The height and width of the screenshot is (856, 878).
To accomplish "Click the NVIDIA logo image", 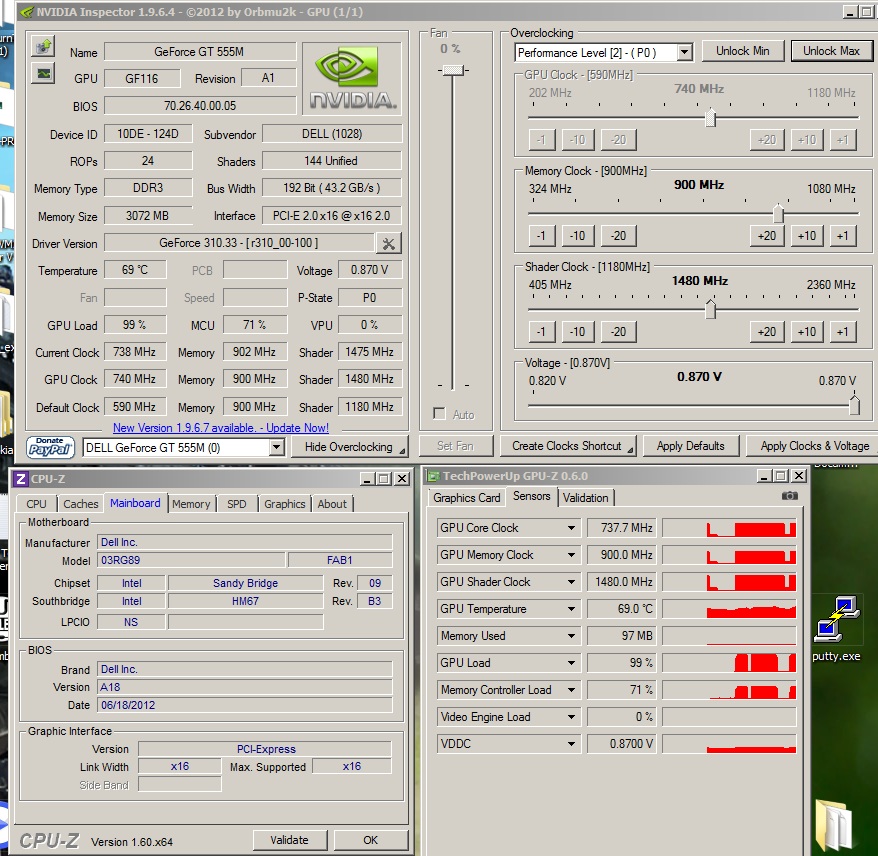I will pyautogui.click(x=352, y=78).
